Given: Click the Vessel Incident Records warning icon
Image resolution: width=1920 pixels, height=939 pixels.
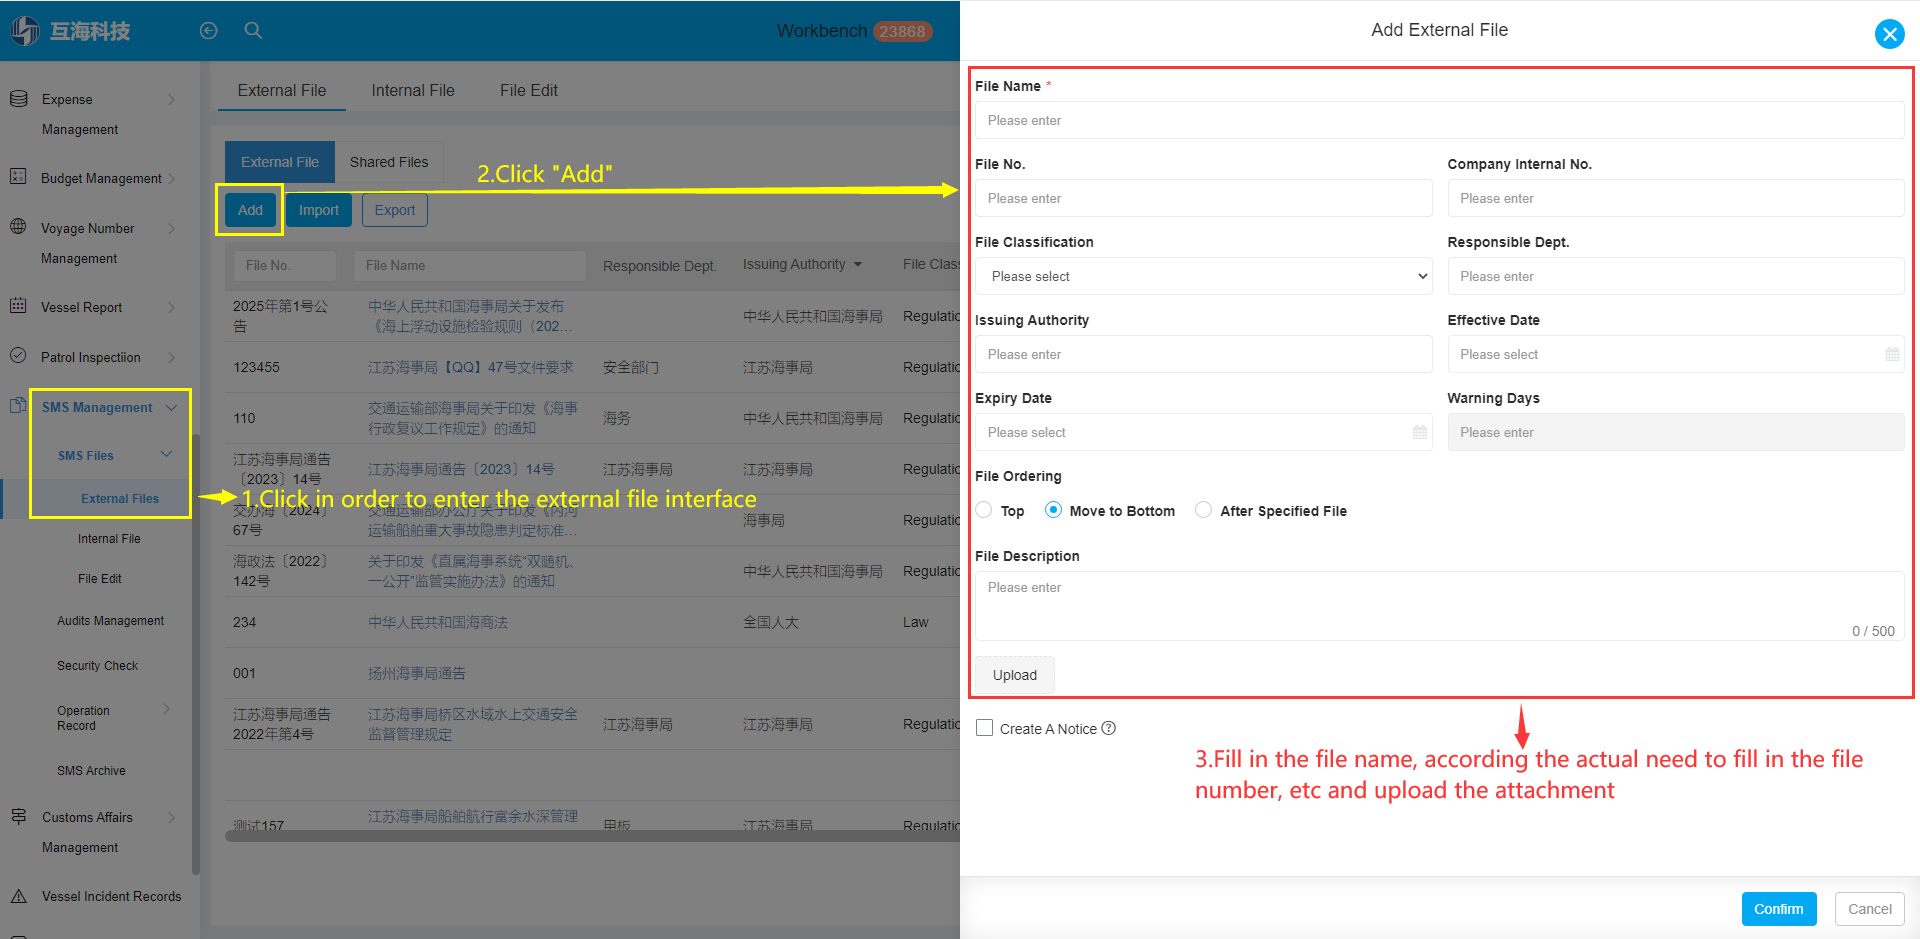Looking at the screenshot, I should tap(18, 896).
